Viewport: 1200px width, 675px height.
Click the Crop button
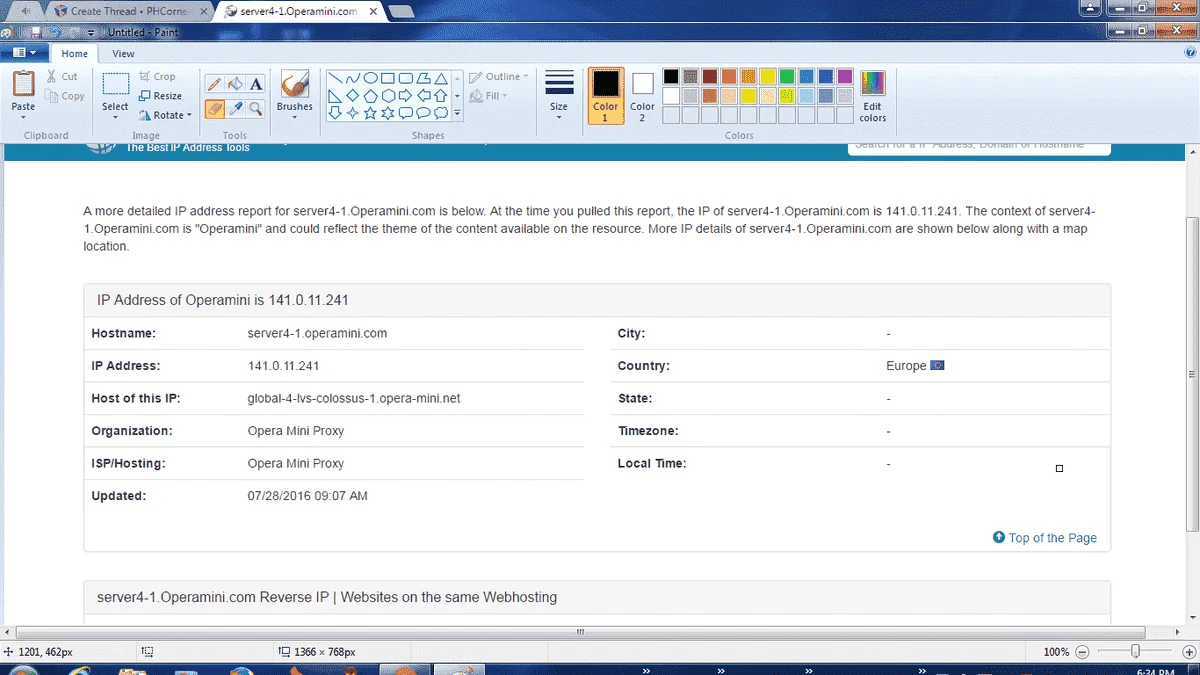157,77
